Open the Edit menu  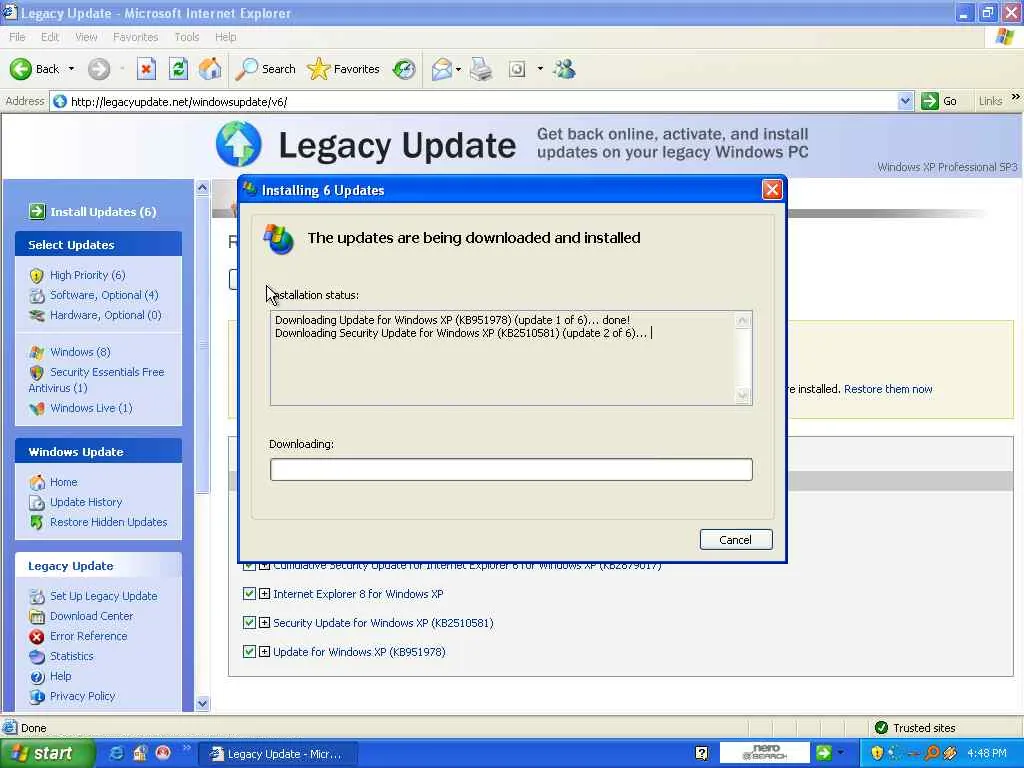click(x=50, y=37)
